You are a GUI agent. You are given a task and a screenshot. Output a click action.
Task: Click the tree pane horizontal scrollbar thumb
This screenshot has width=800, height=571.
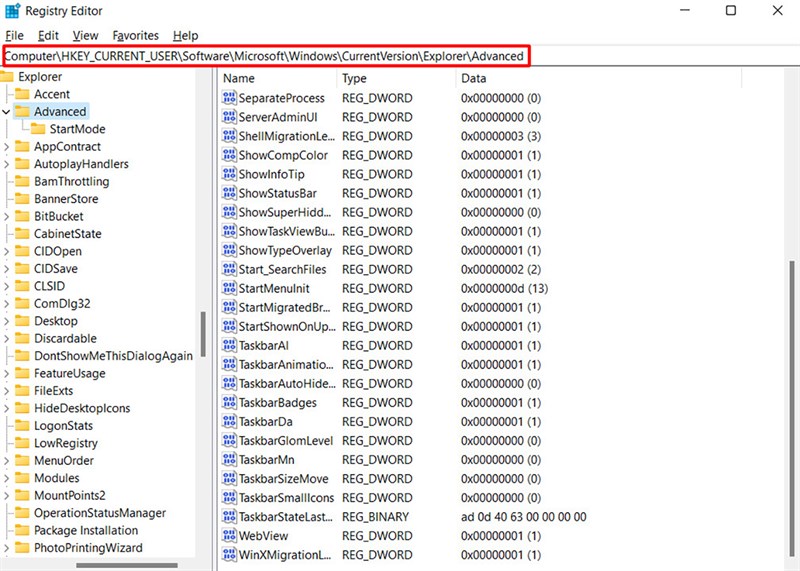[x=127, y=565]
